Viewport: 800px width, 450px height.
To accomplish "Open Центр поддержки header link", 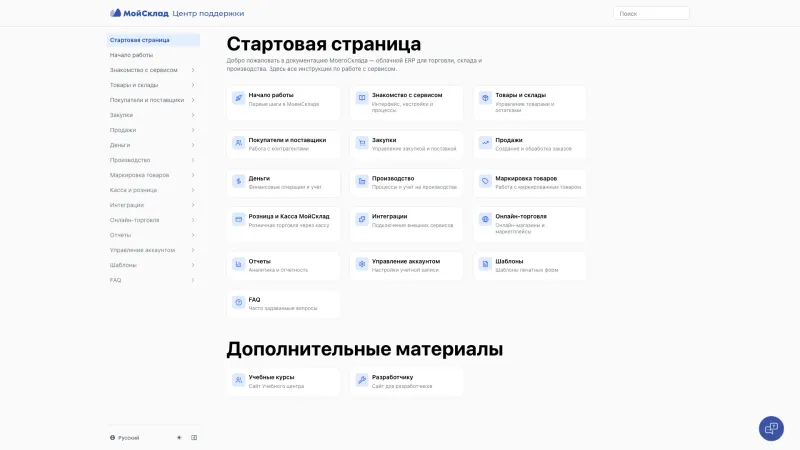I will tap(208, 13).
